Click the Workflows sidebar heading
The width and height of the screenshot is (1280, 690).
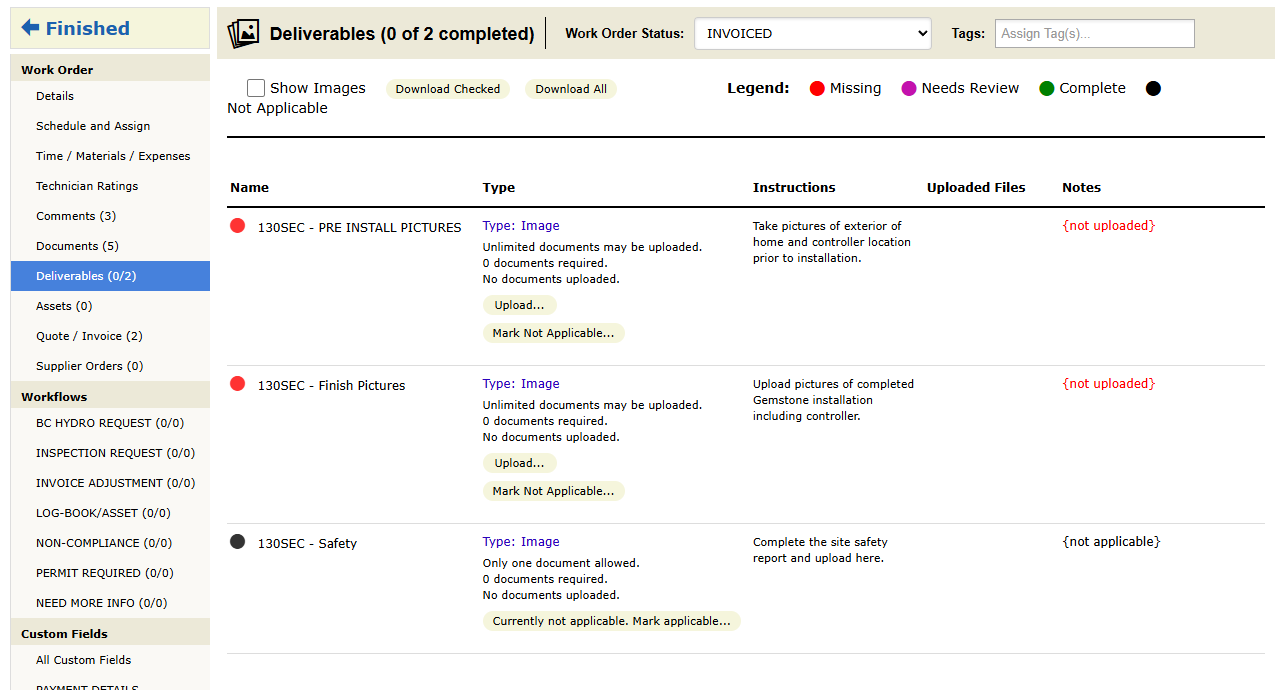(54, 397)
